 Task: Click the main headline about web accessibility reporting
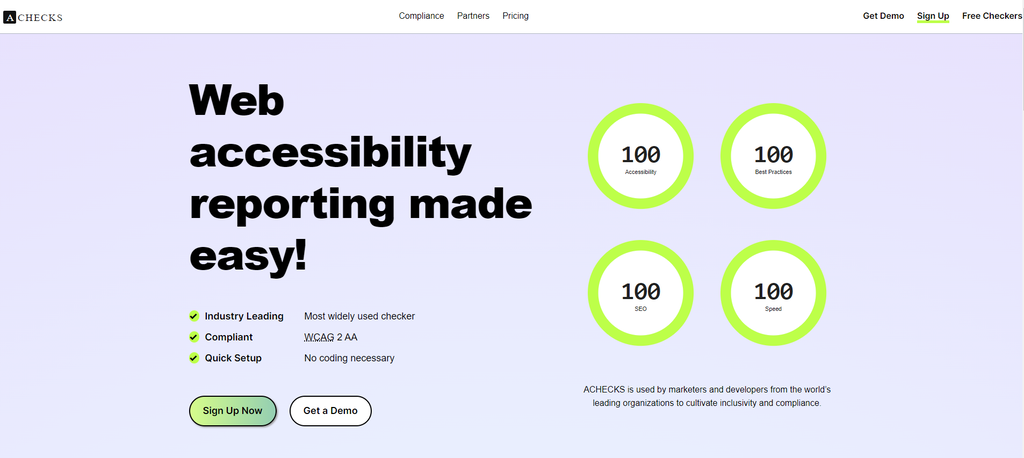tap(360, 179)
